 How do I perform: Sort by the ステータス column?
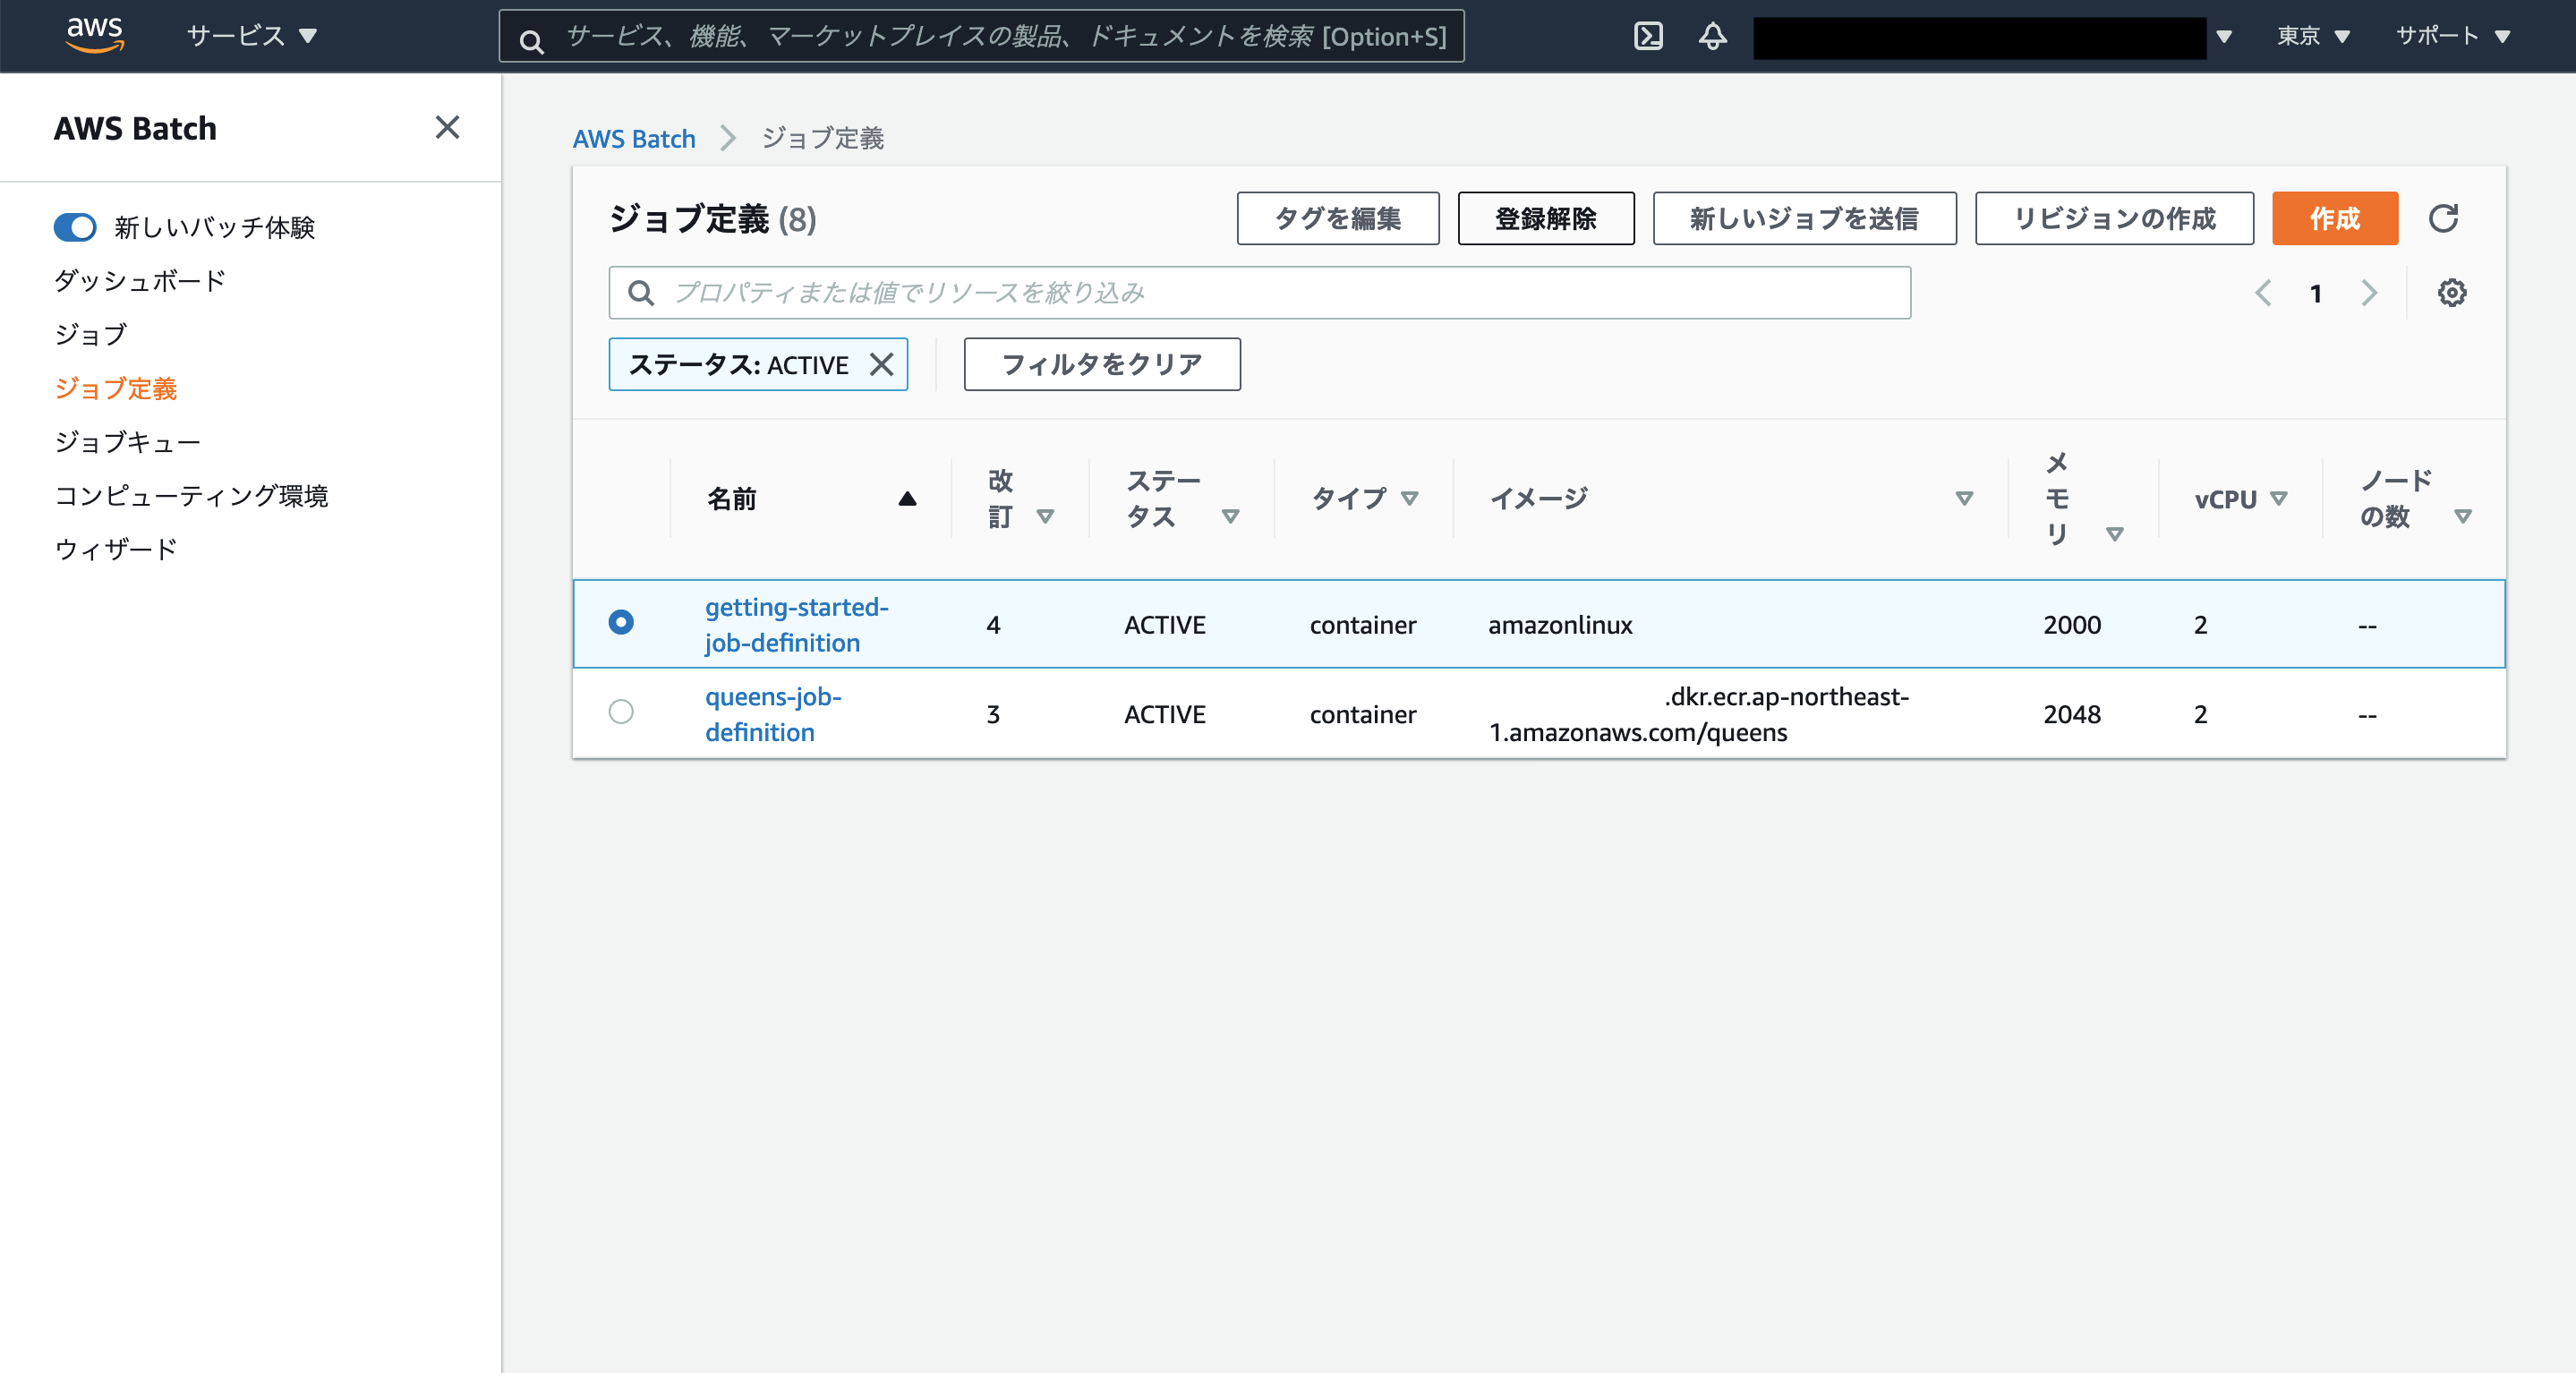click(1231, 516)
